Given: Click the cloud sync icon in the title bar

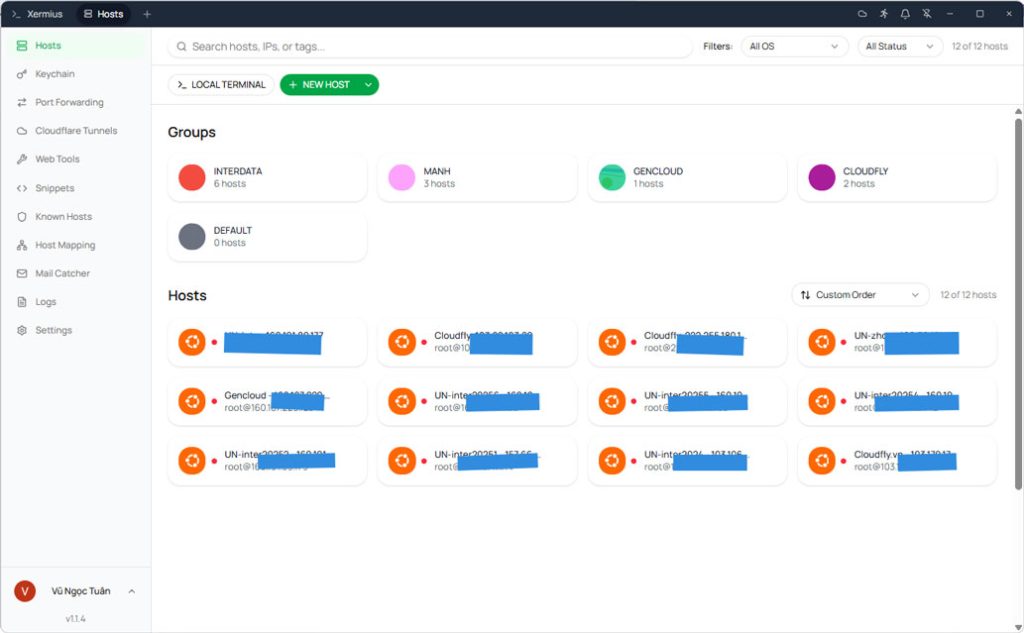Looking at the screenshot, I should [x=862, y=13].
